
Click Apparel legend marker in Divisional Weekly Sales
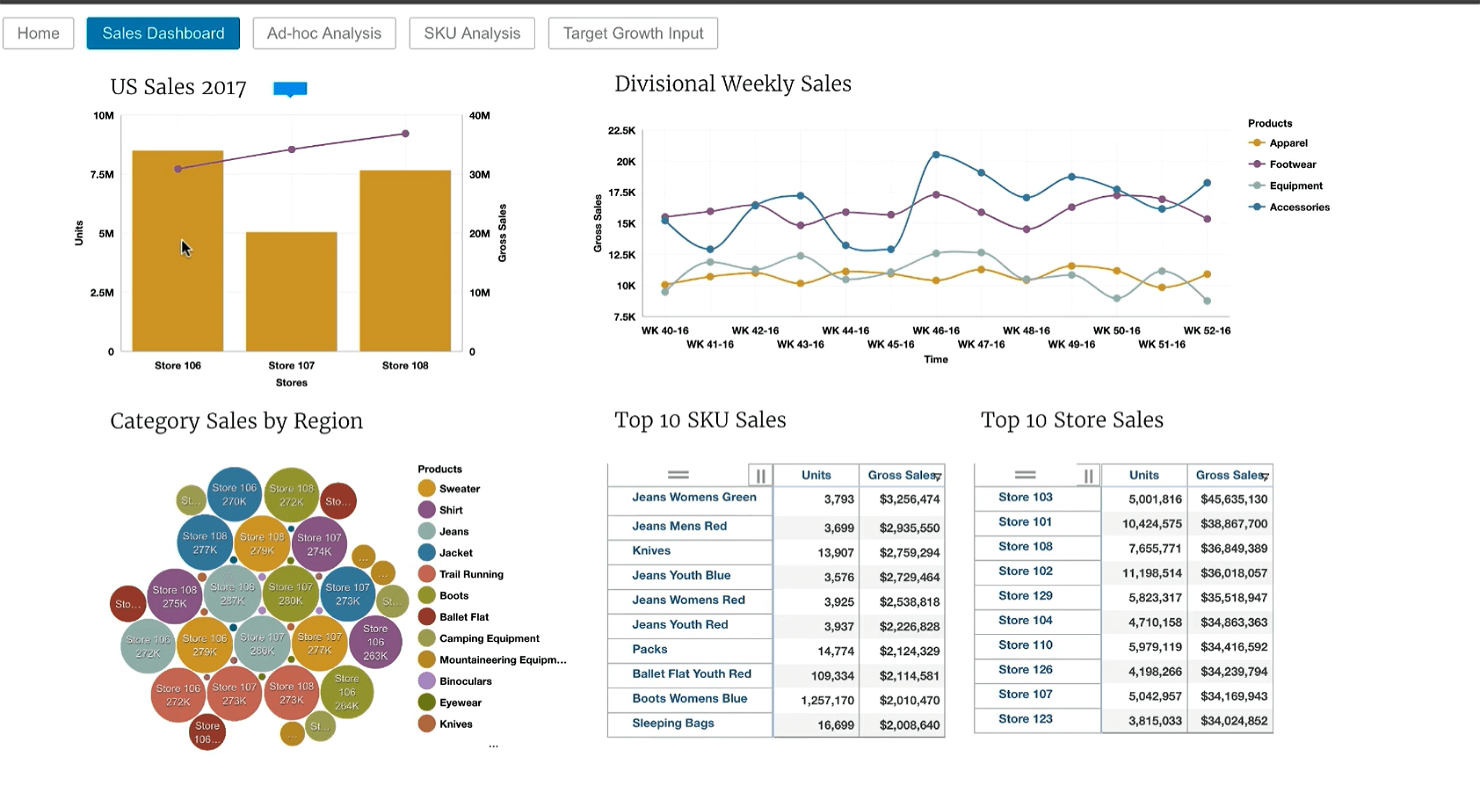[x=1257, y=143]
